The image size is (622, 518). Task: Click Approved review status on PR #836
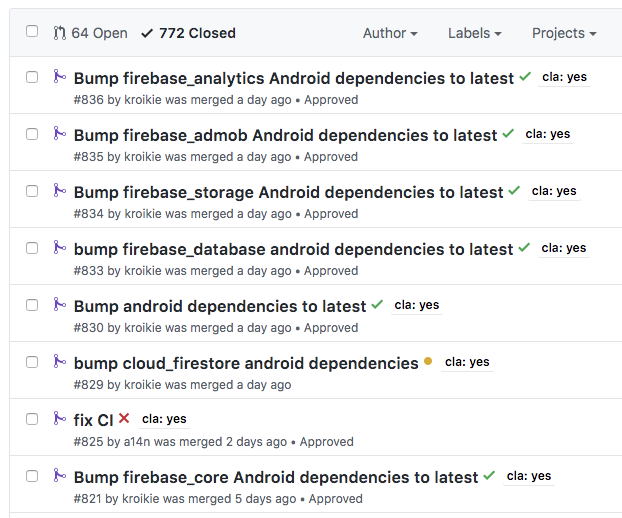pyautogui.click(x=331, y=100)
